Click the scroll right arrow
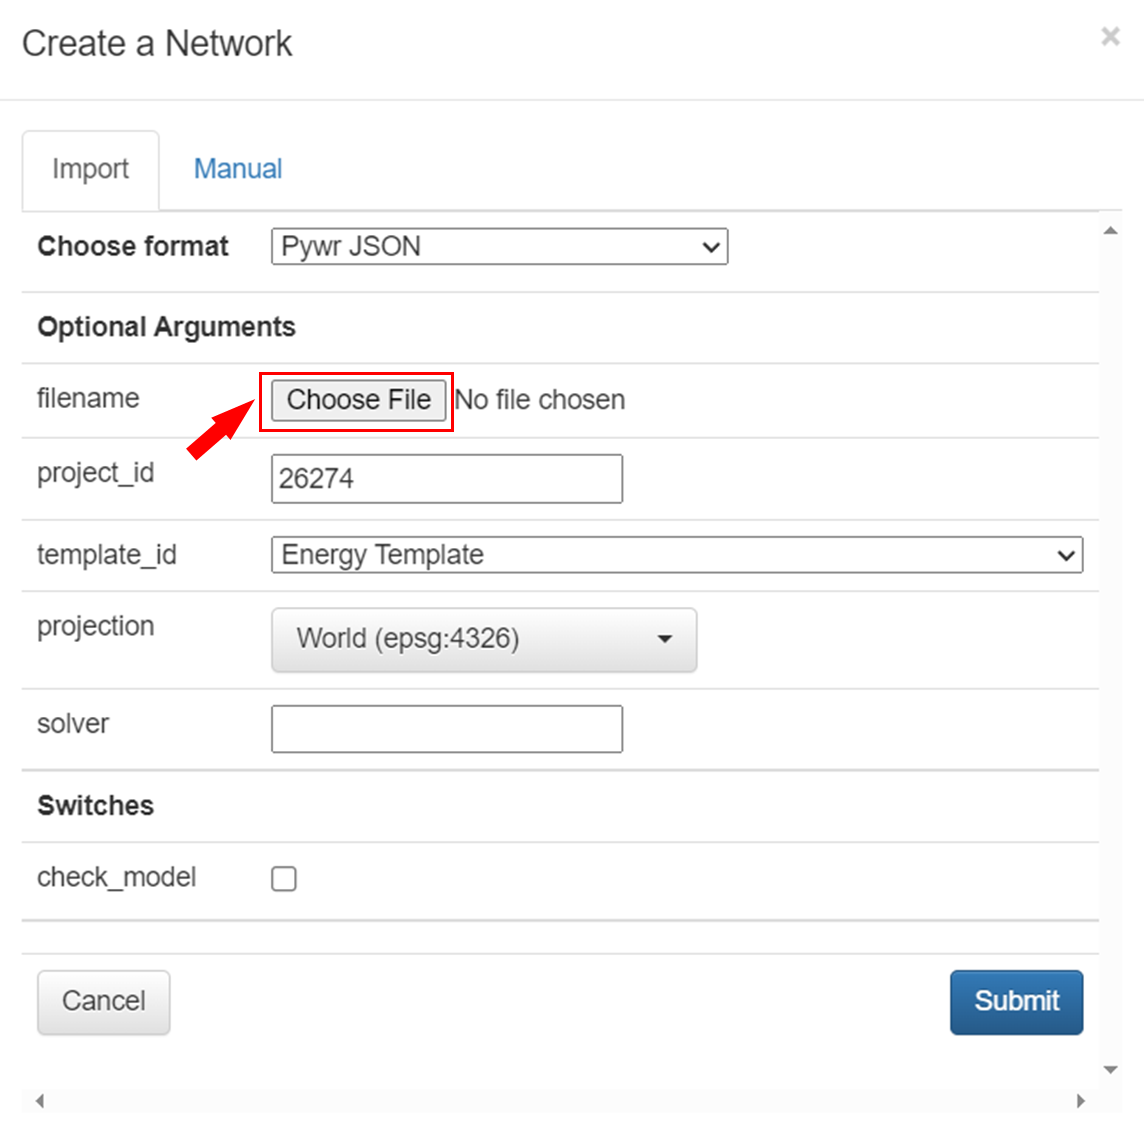The width and height of the screenshot is (1144, 1125). (x=1081, y=1101)
